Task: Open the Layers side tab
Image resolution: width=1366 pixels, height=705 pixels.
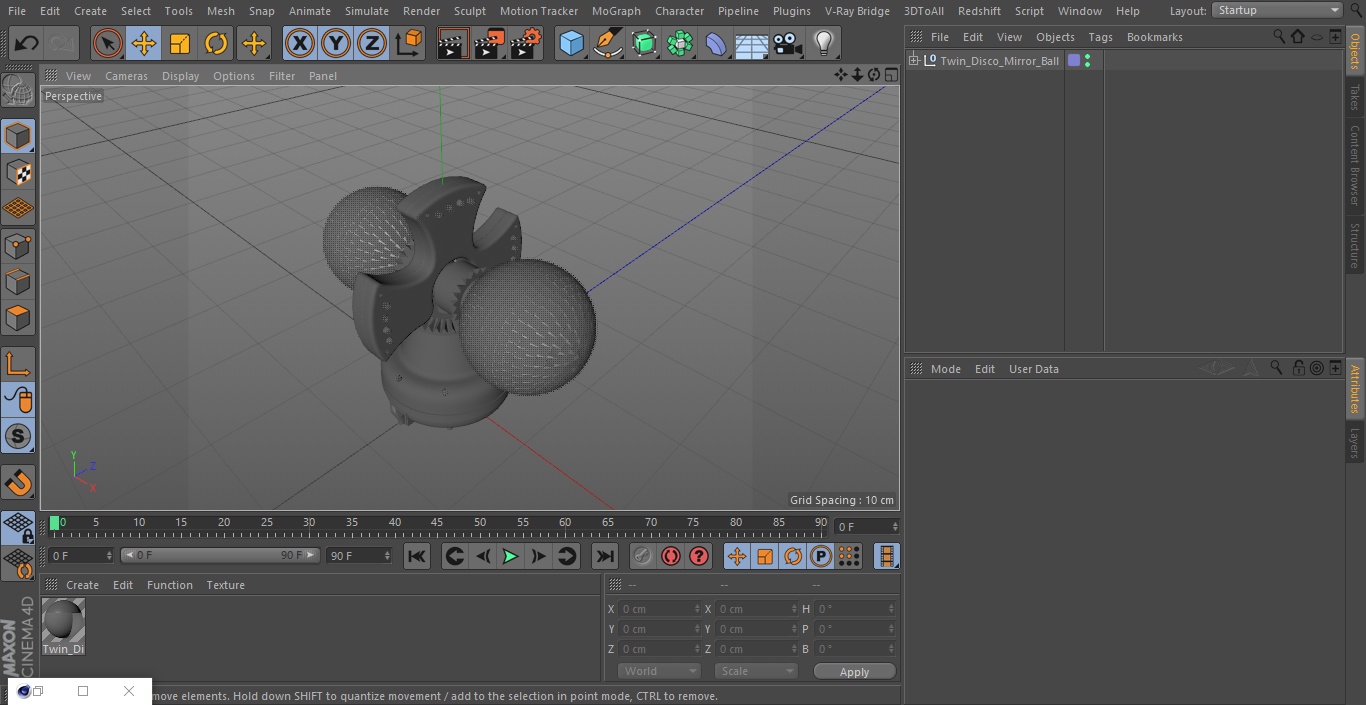Action: [1355, 442]
